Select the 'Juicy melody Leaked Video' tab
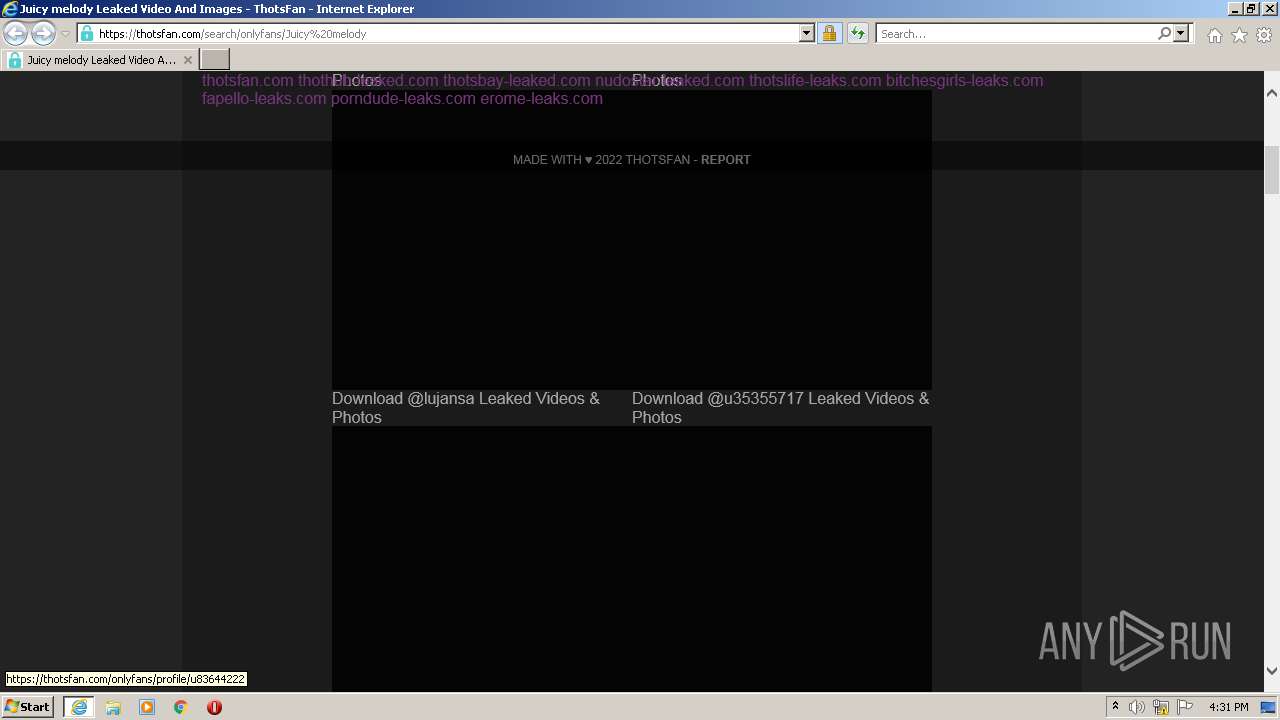The image size is (1280, 720). [x=99, y=60]
